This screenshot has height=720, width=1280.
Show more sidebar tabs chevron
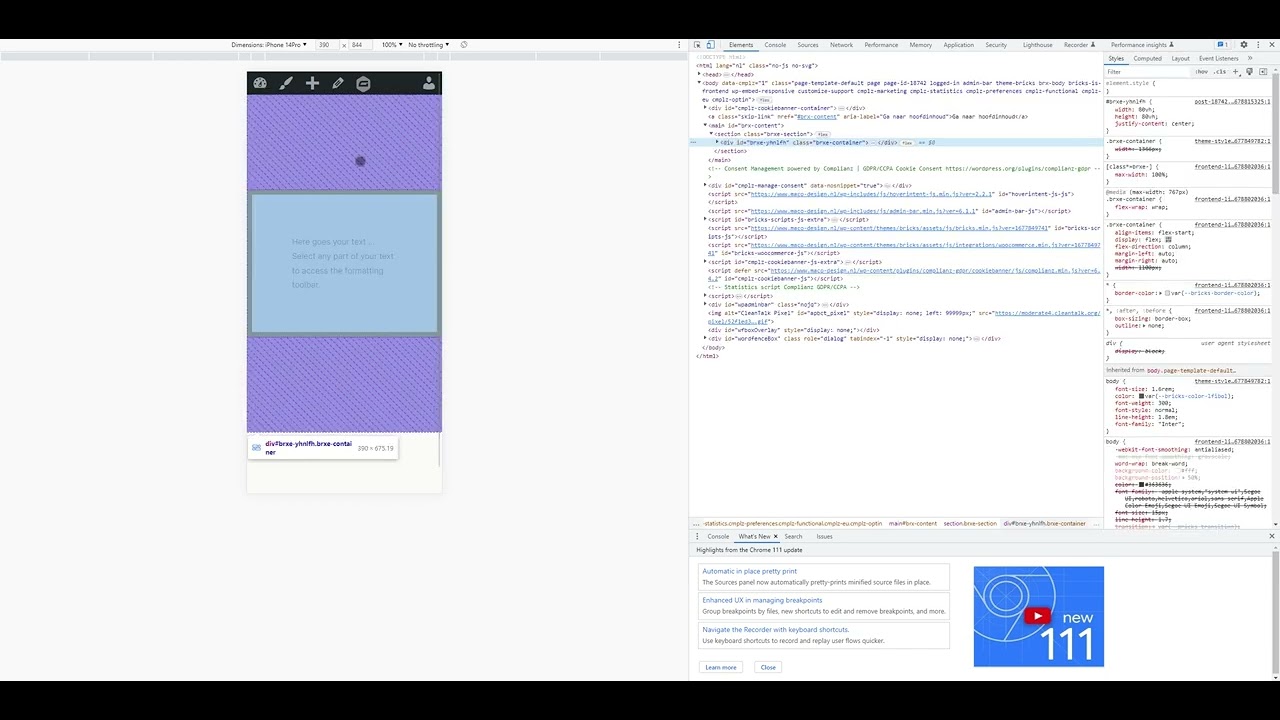point(1249,58)
